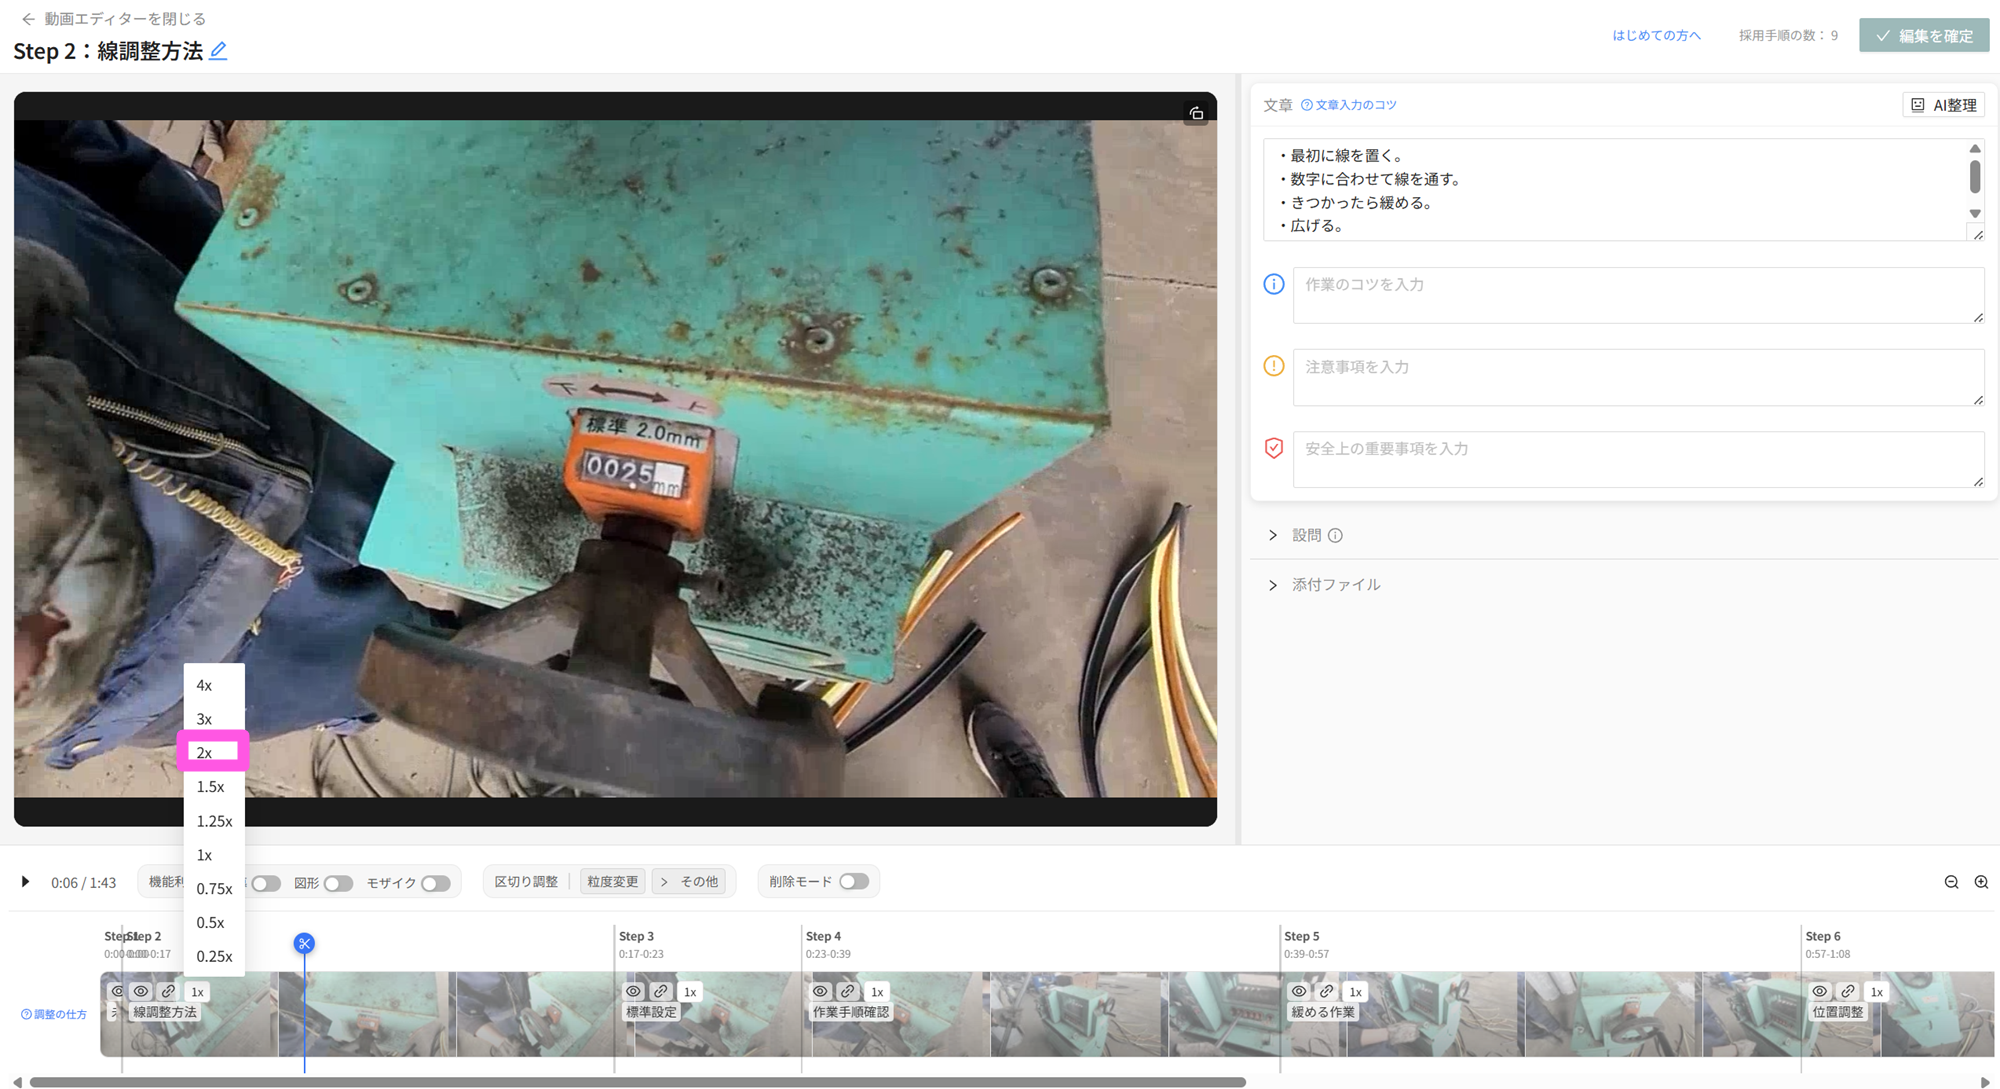Image resolution: width=2000 pixels, height=1089 pixels.
Task: Expand the 設問 section
Action: click(x=1273, y=535)
